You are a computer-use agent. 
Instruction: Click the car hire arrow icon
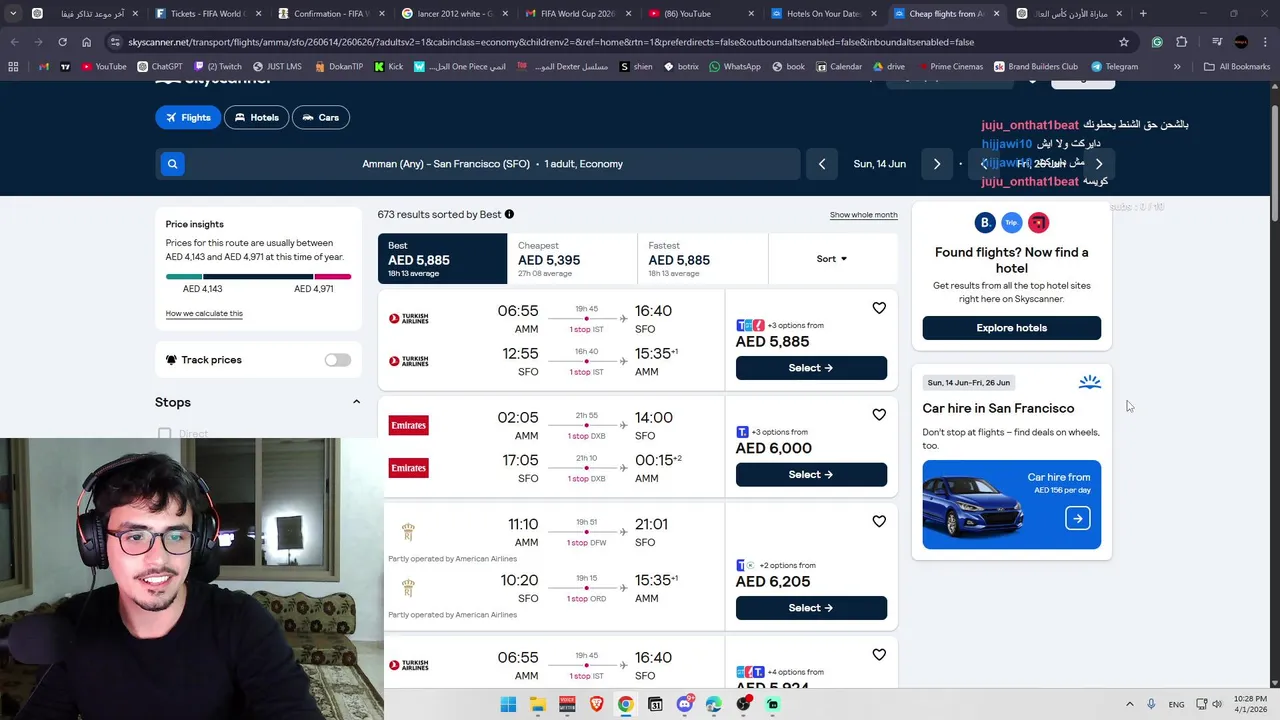[1077, 518]
